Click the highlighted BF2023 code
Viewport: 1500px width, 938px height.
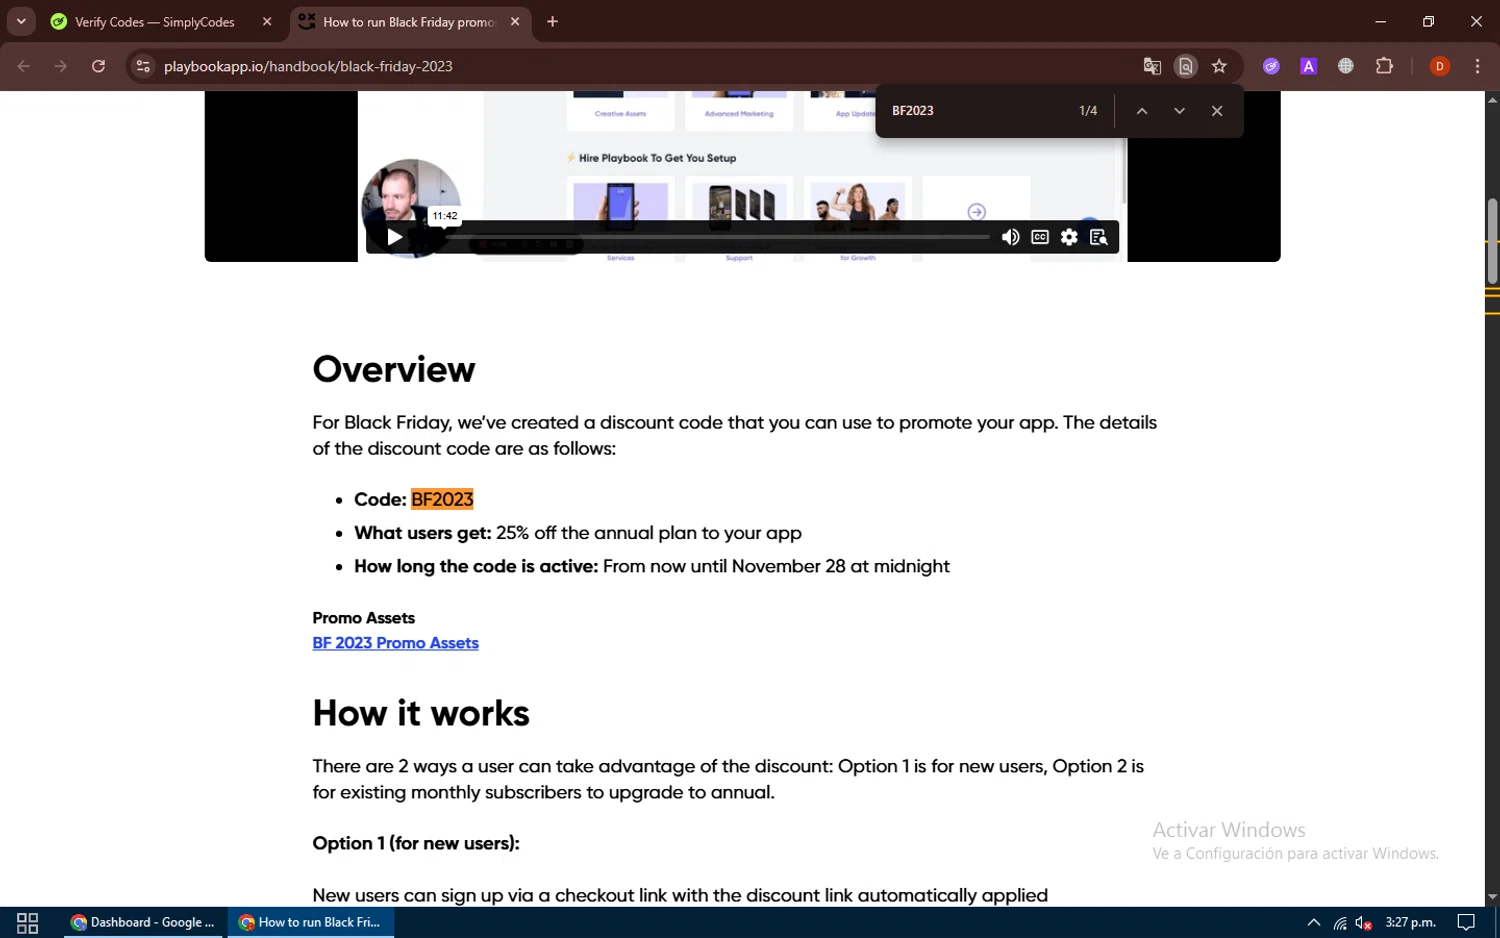click(442, 499)
